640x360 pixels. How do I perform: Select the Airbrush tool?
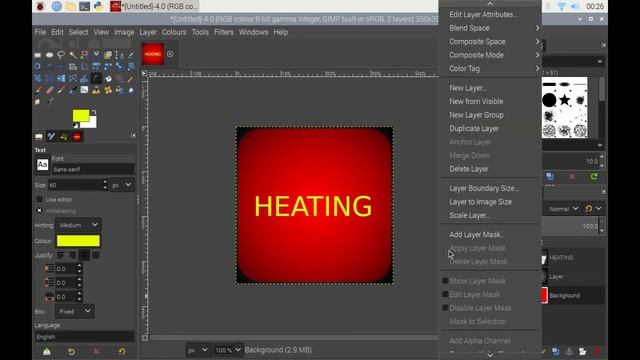pyautogui.click(x=61, y=90)
